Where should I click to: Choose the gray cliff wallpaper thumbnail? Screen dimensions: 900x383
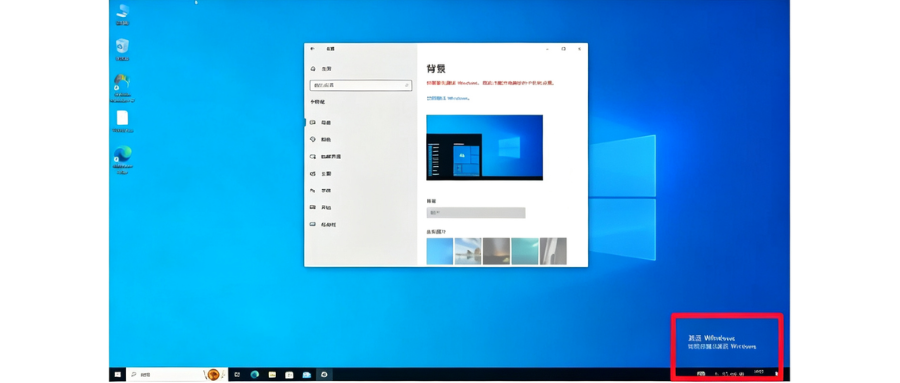click(x=553, y=251)
